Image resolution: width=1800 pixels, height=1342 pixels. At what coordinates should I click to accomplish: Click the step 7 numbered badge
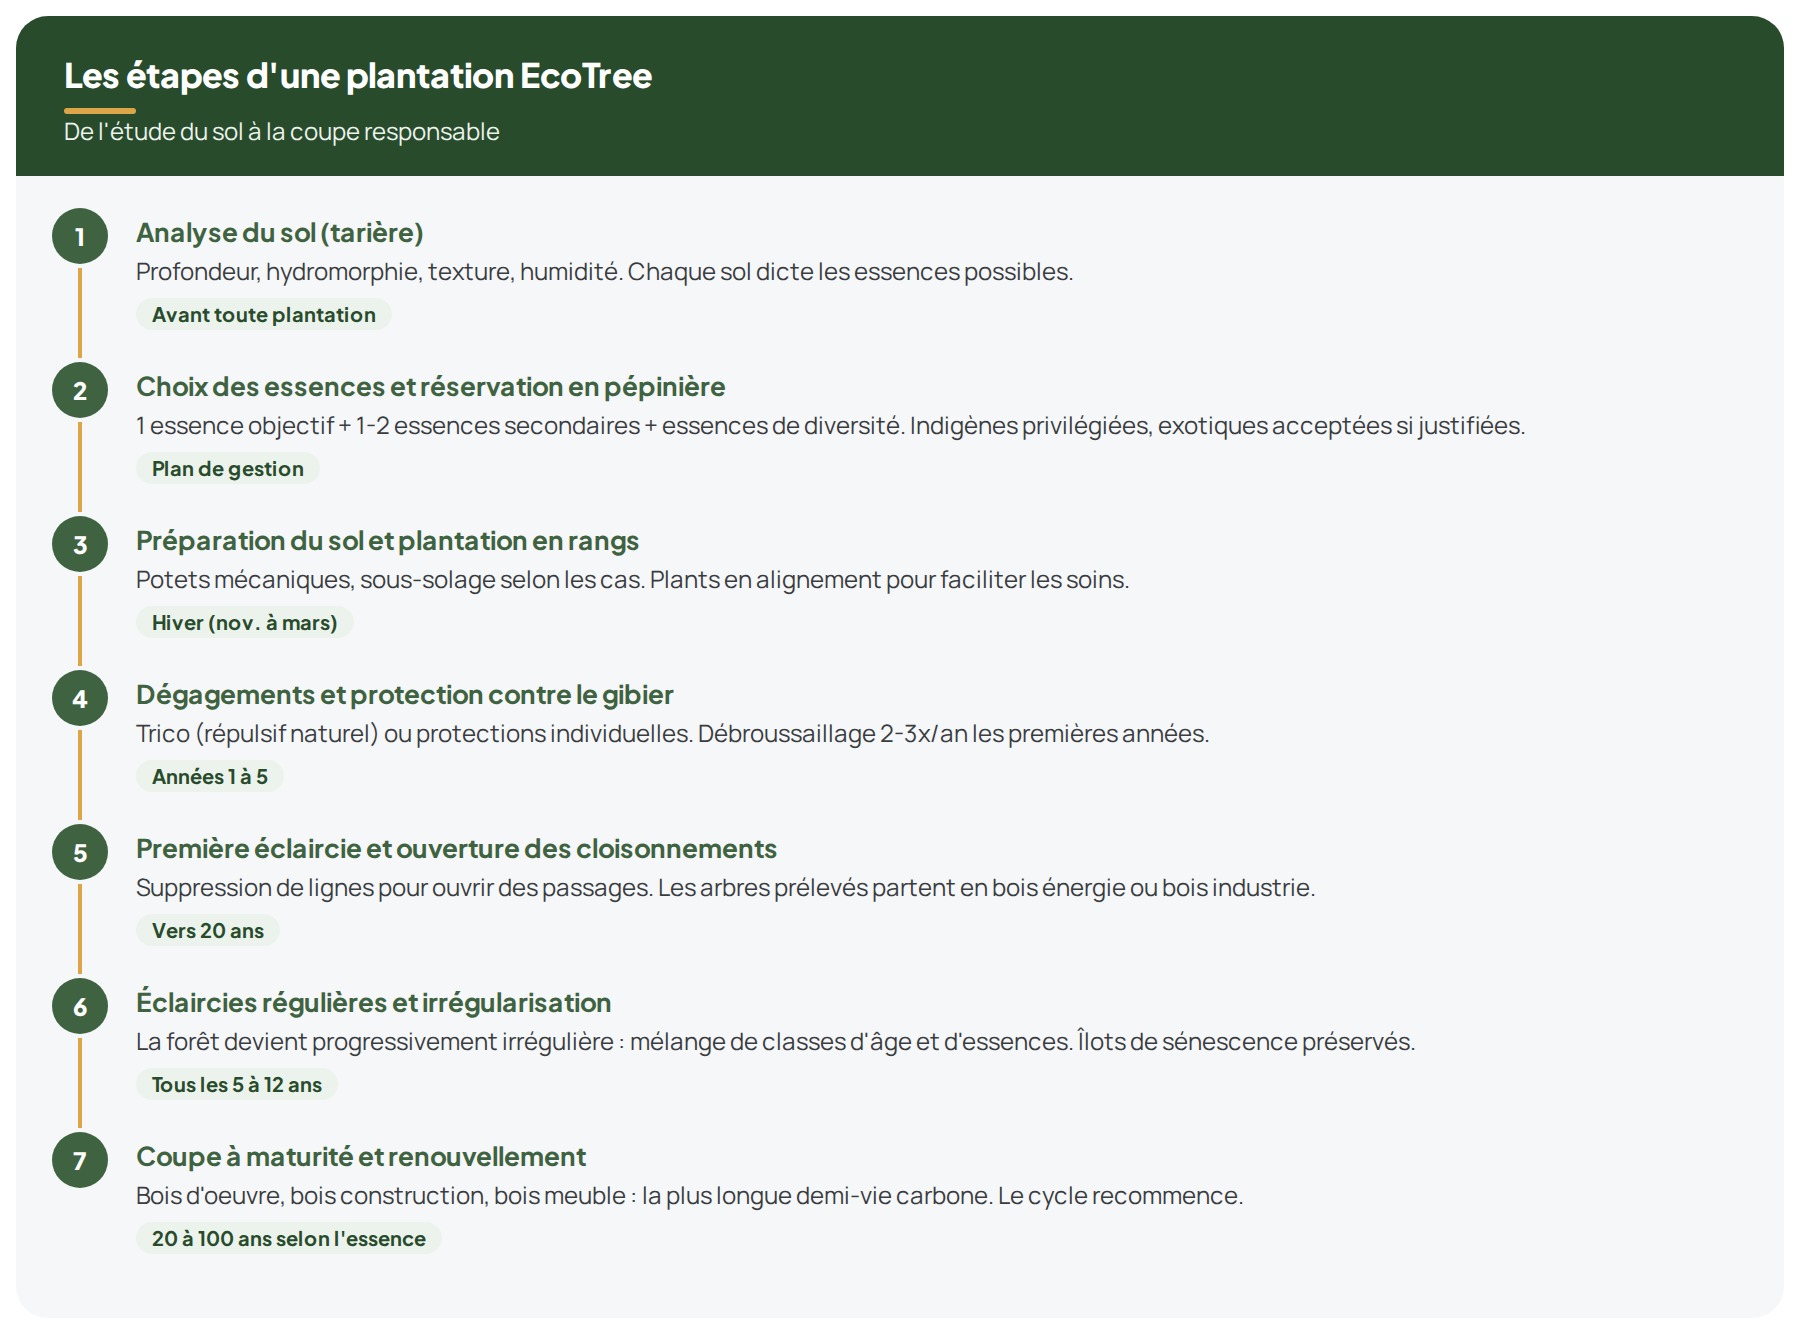pyautogui.click(x=80, y=1161)
